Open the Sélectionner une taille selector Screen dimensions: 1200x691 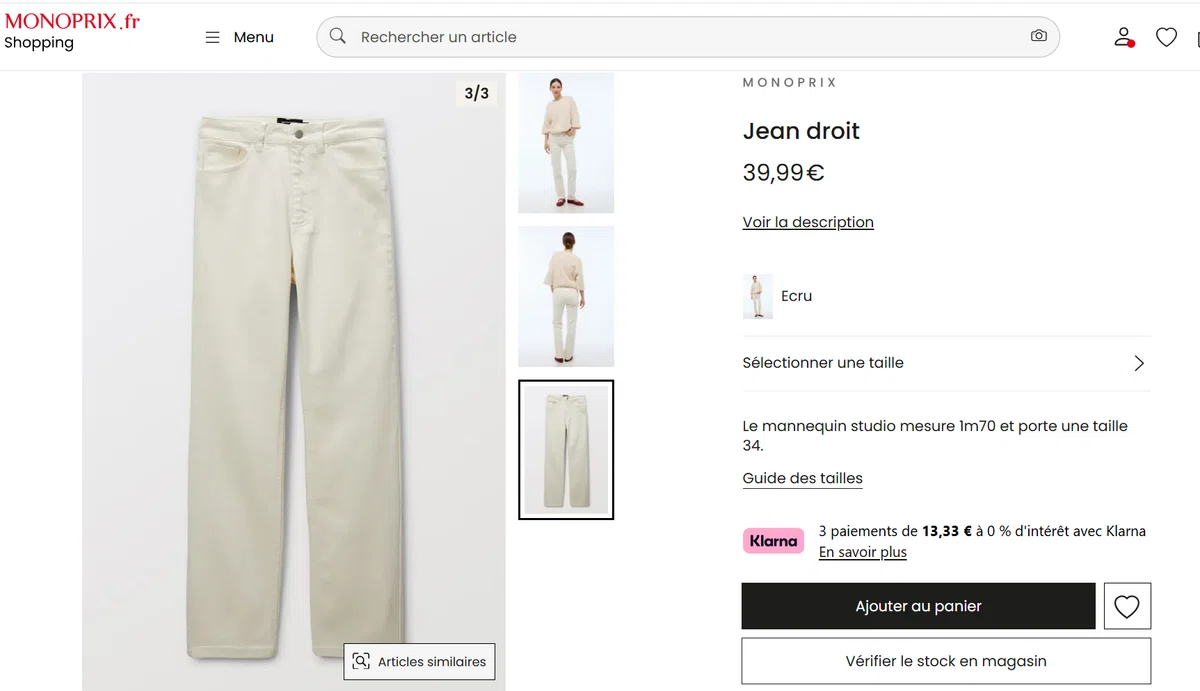click(946, 363)
